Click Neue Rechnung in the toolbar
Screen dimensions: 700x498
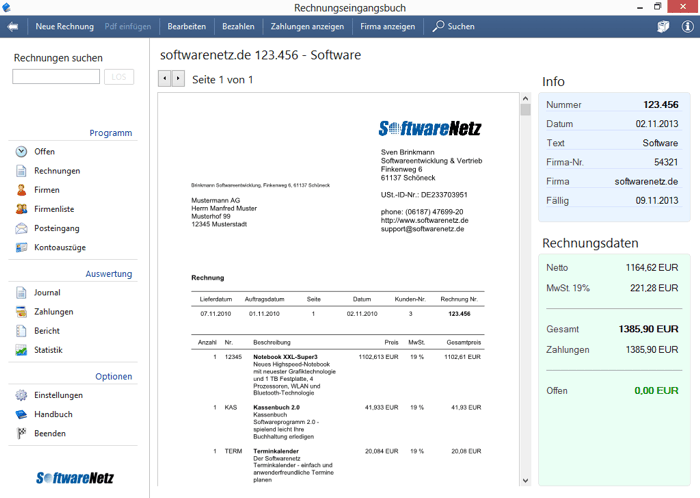coord(64,27)
